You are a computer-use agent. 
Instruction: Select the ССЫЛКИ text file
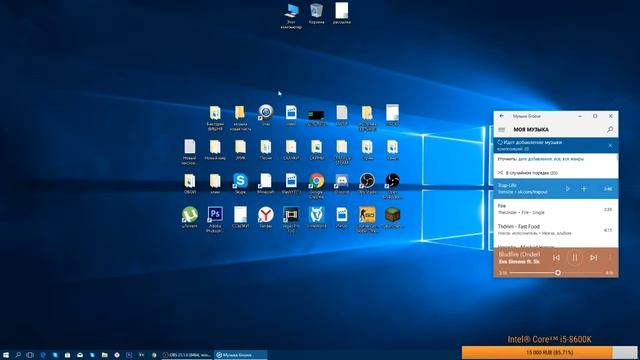pyautogui.click(x=240, y=217)
